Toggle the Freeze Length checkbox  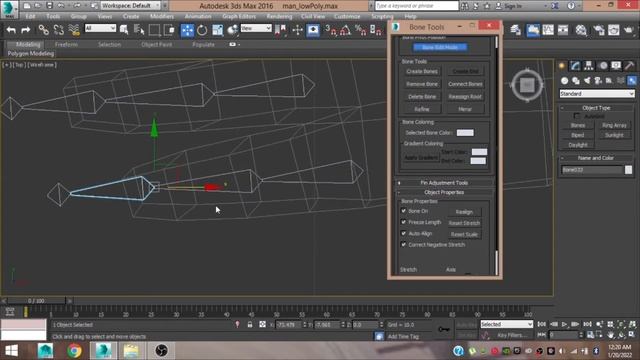point(404,222)
